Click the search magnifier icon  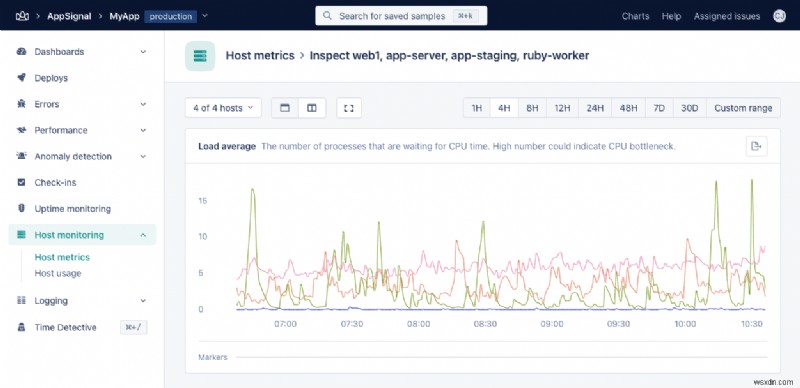(328, 16)
